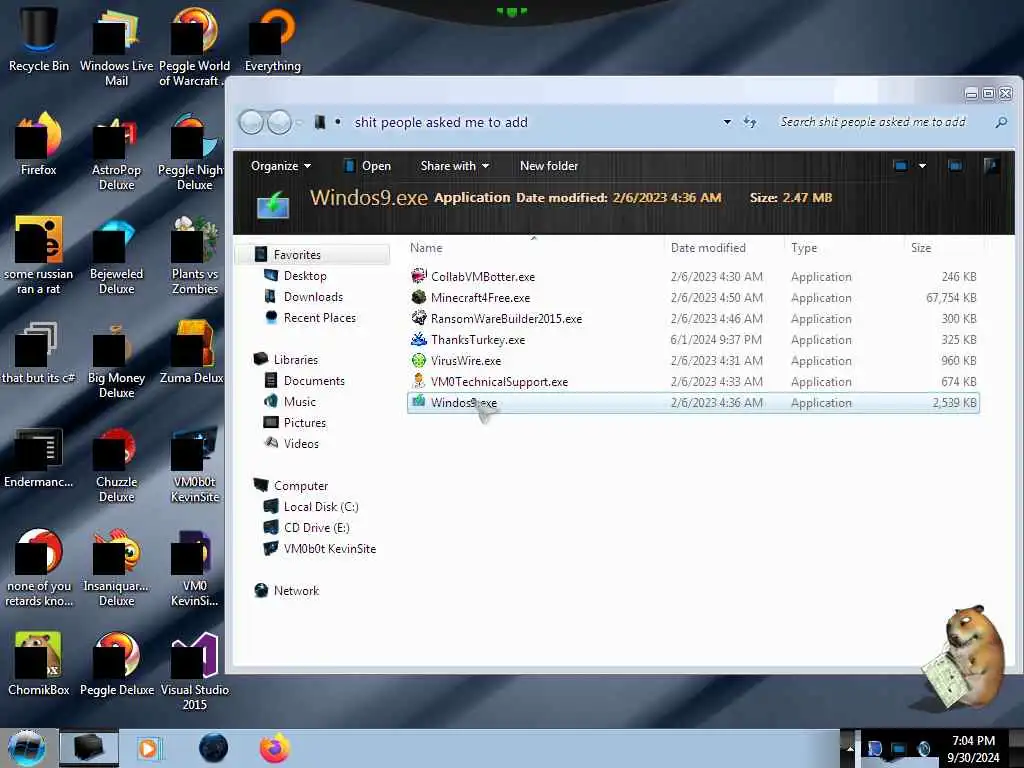
Task: Select the Minecraft4Free.exe file icon
Action: 419,297
